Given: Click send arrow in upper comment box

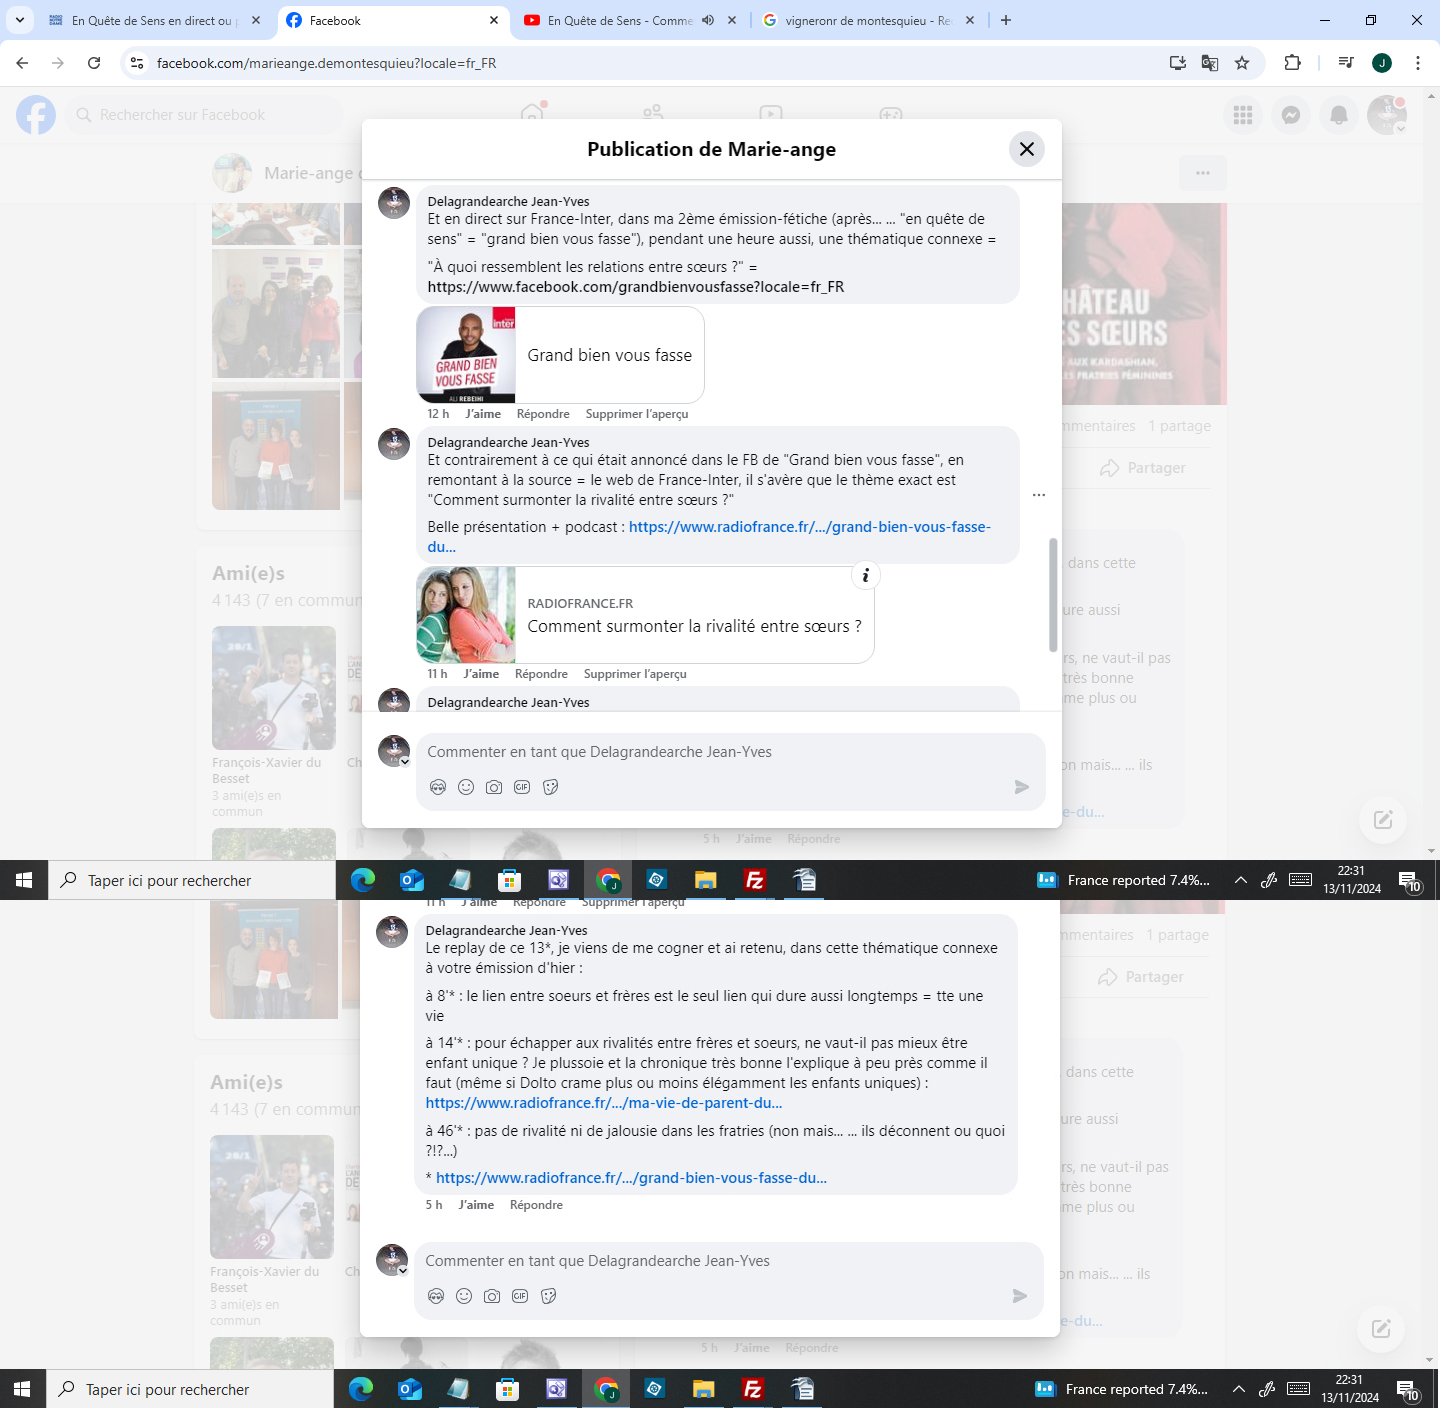Looking at the screenshot, I should pos(1021,787).
